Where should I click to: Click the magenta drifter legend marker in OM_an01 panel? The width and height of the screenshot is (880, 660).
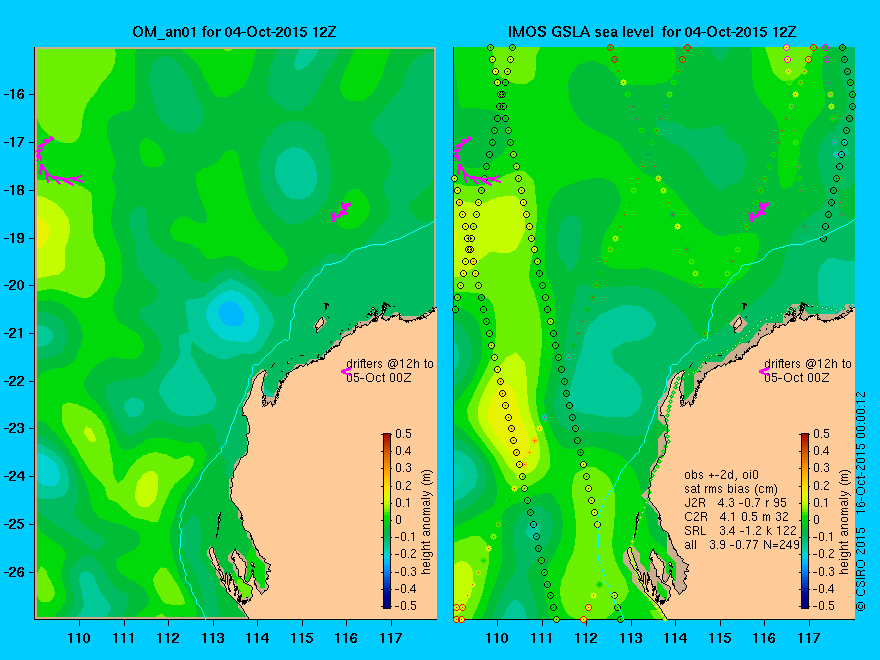[x=346, y=371]
